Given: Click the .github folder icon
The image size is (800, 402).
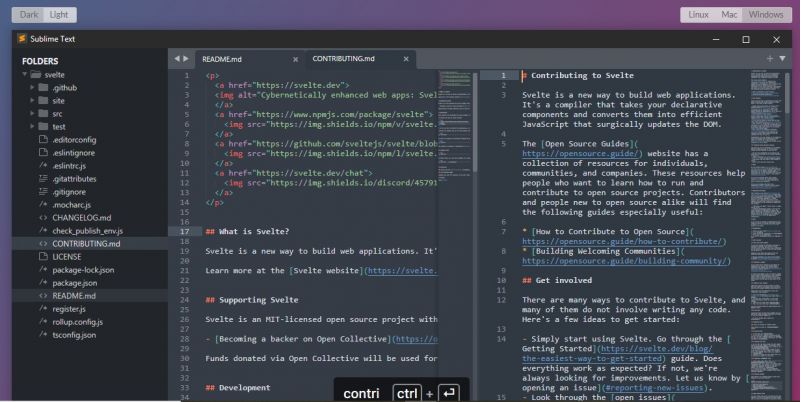Looking at the screenshot, I should [x=43, y=87].
